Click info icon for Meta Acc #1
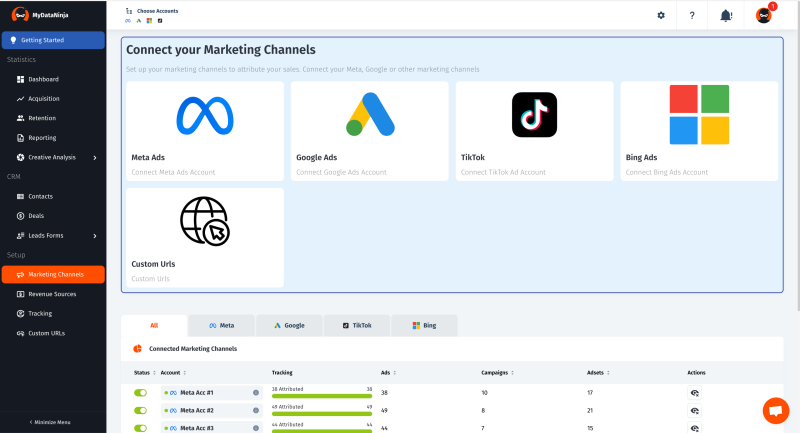The height and width of the screenshot is (433, 800). point(256,393)
